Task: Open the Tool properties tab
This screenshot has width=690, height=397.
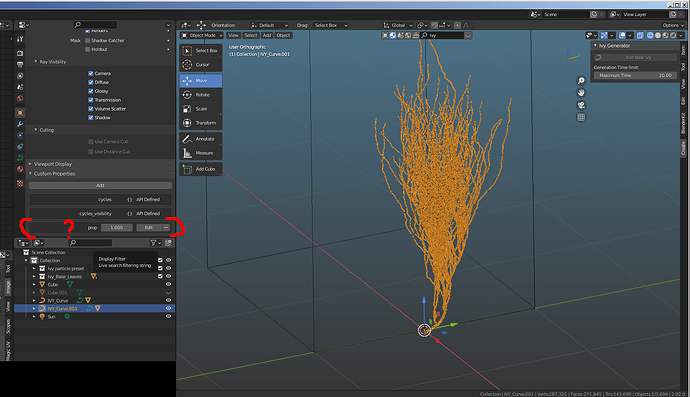Action: click(x=20, y=39)
